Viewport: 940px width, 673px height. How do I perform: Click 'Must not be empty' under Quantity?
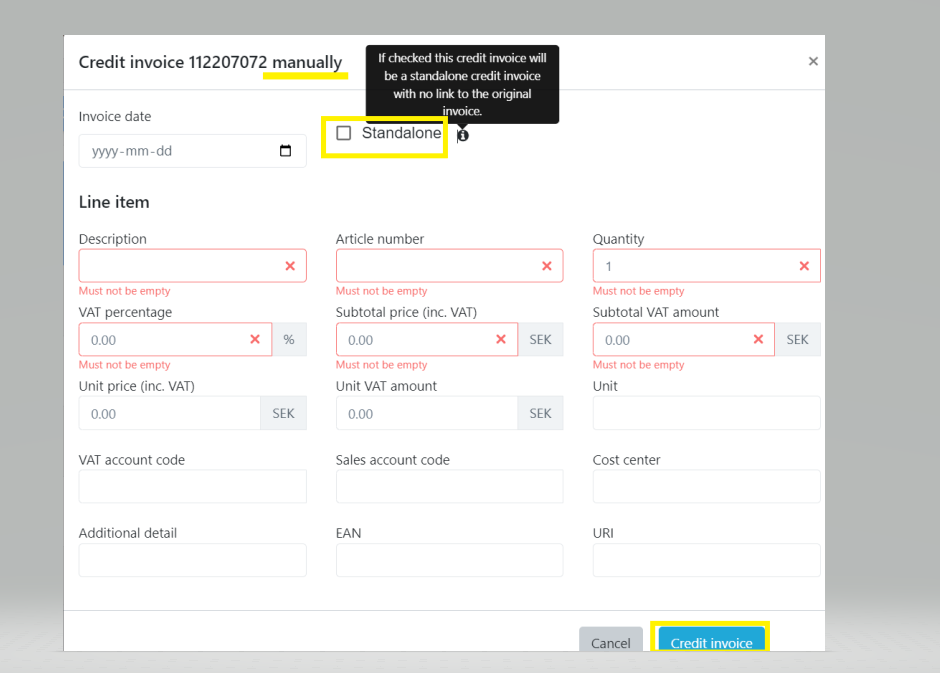pos(638,291)
